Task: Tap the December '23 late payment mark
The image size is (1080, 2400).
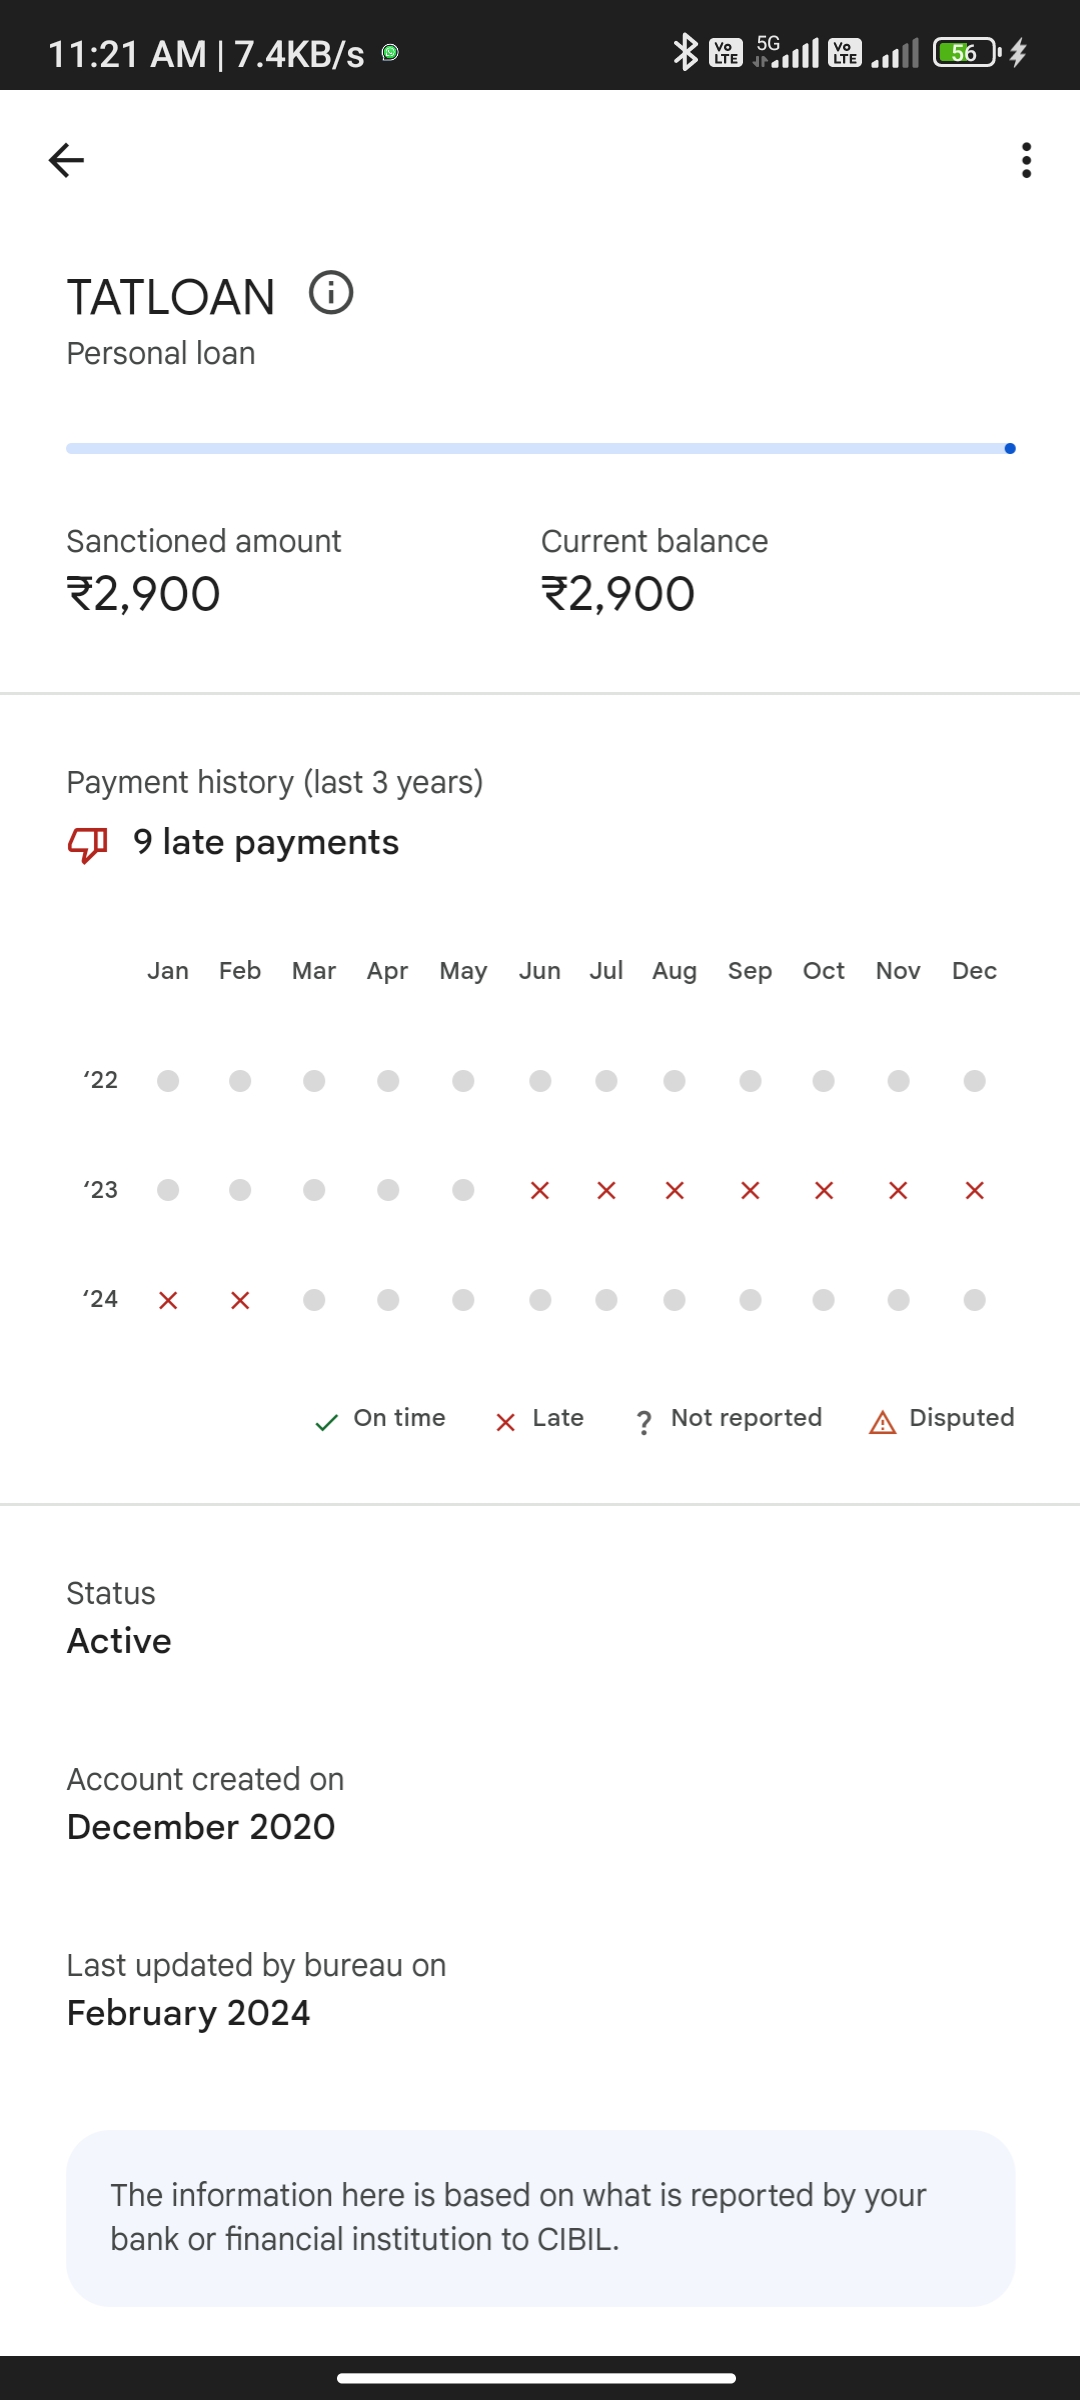Action: pyautogui.click(x=975, y=1190)
